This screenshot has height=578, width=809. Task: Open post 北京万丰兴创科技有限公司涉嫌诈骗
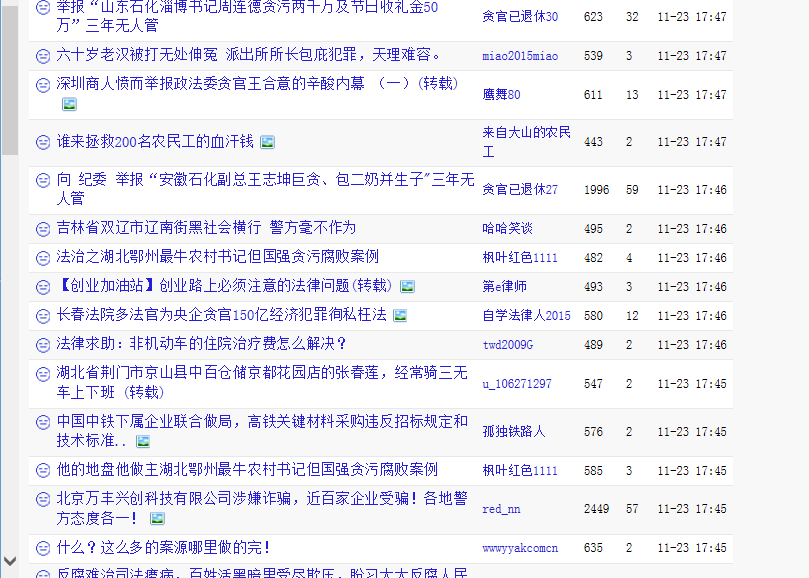(x=262, y=508)
